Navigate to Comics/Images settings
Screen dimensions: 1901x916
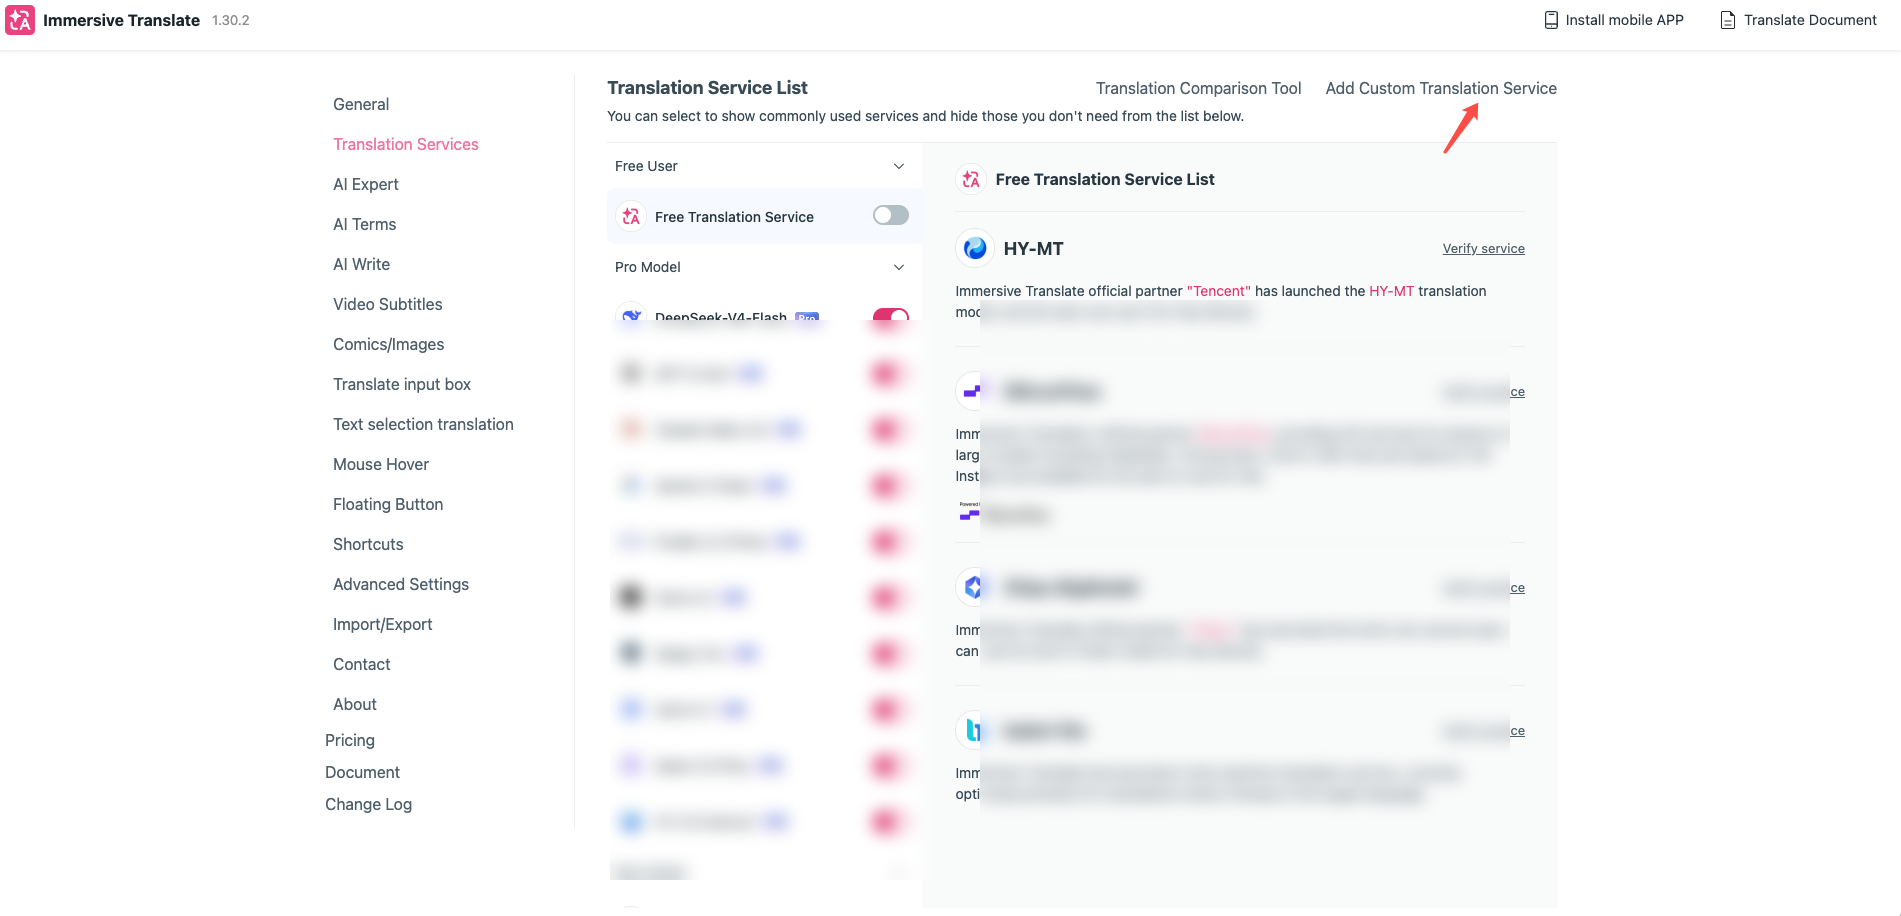(389, 344)
